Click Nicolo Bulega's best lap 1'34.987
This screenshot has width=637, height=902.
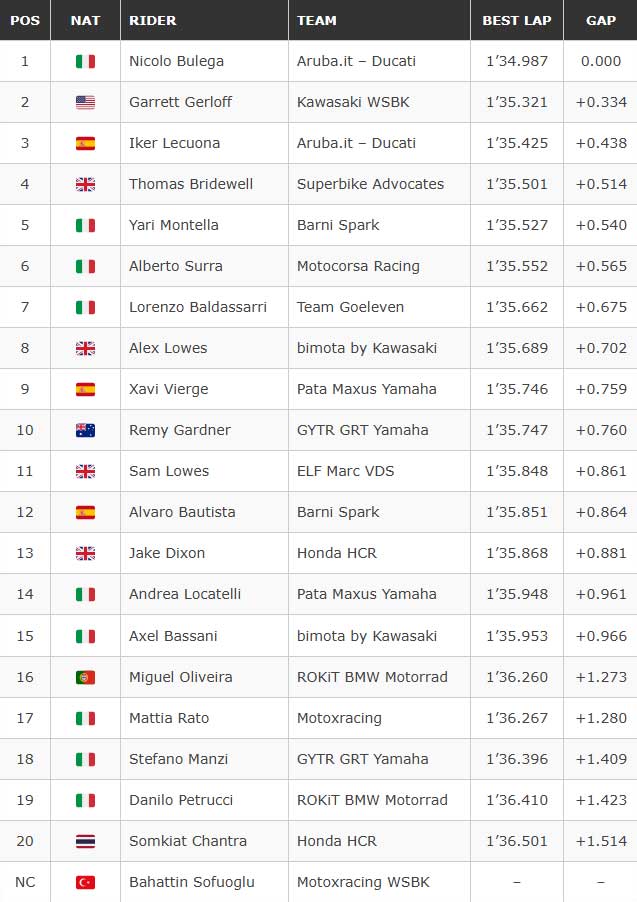517,61
